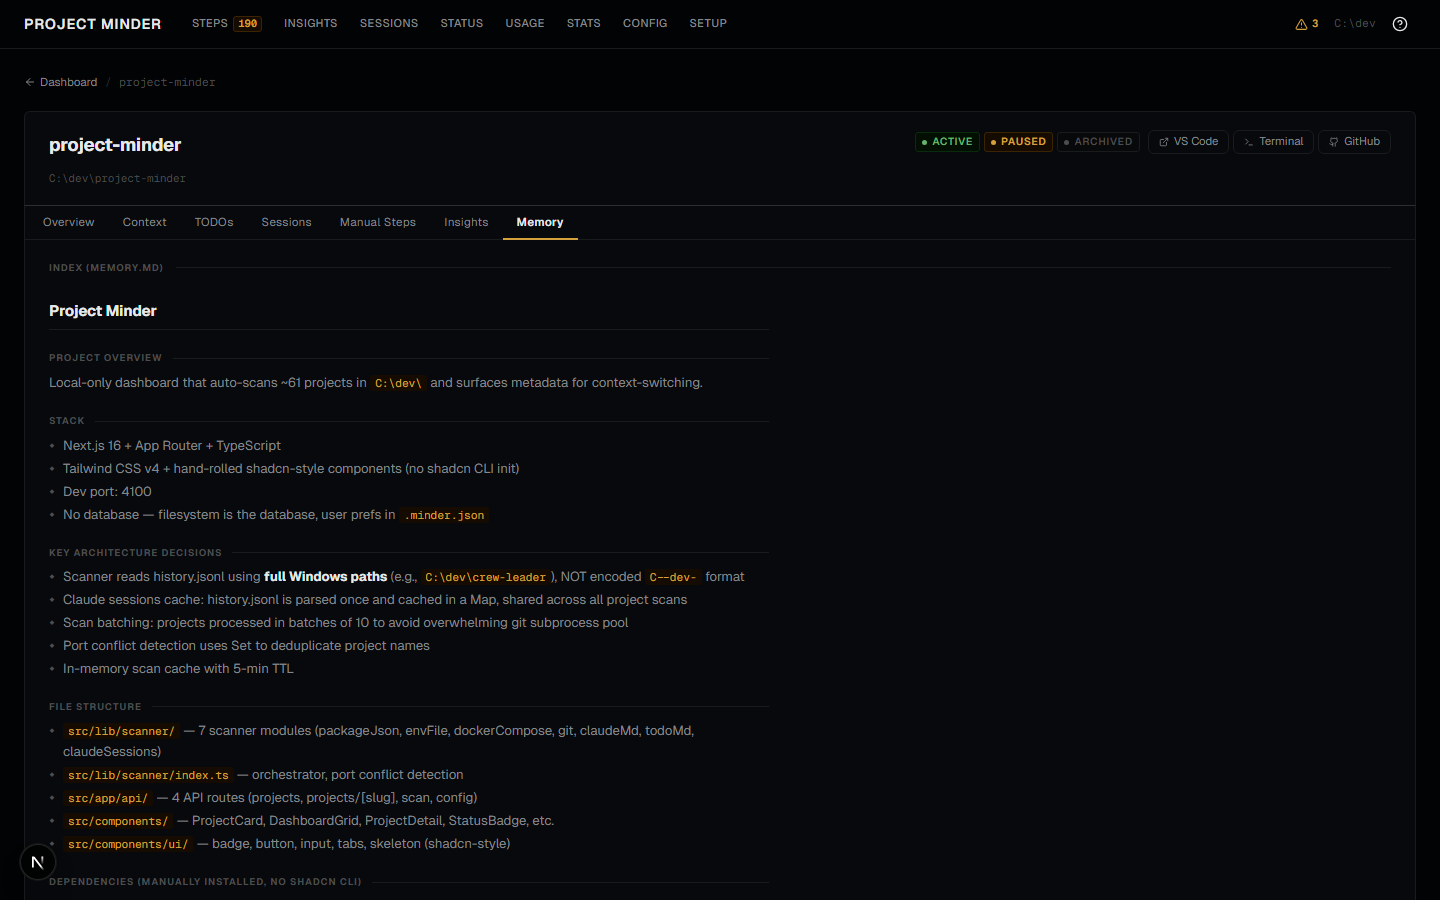Toggle the PAUSED status badge
This screenshot has width=1440, height=900.
(x=1018, y=141)
